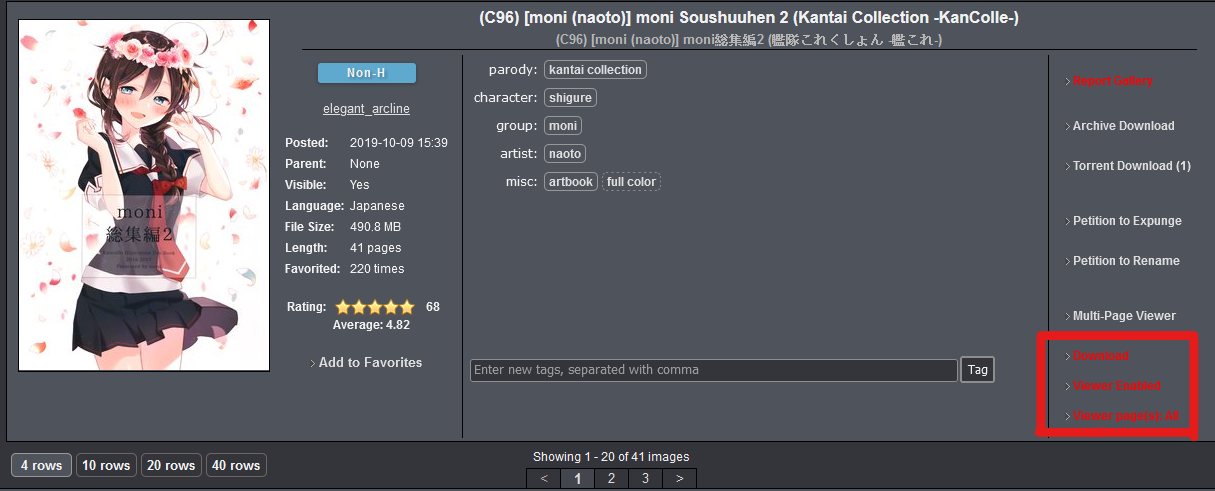
Task: Click the File Size 490.8 MB value
Action: pos(375,227)
